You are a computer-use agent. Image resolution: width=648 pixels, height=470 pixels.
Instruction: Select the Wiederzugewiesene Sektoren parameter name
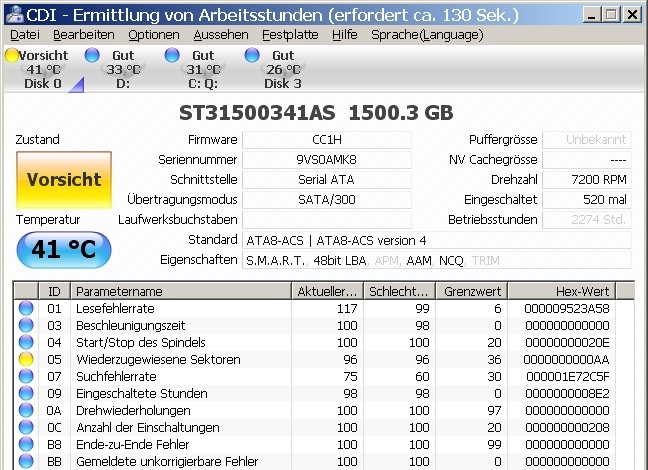(x=158, y=359)
